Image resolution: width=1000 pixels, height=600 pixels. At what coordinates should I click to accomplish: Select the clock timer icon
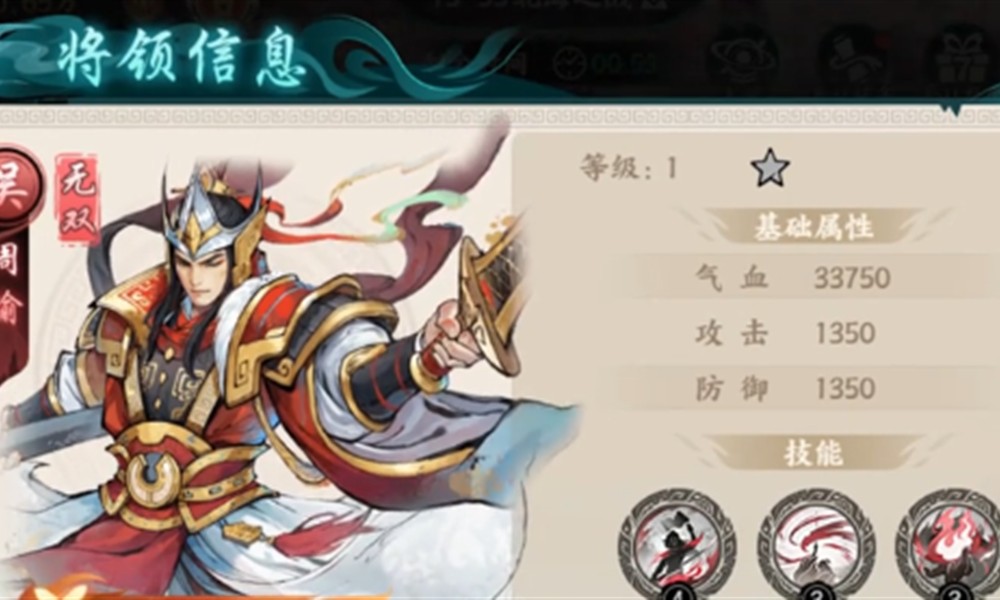569,64
